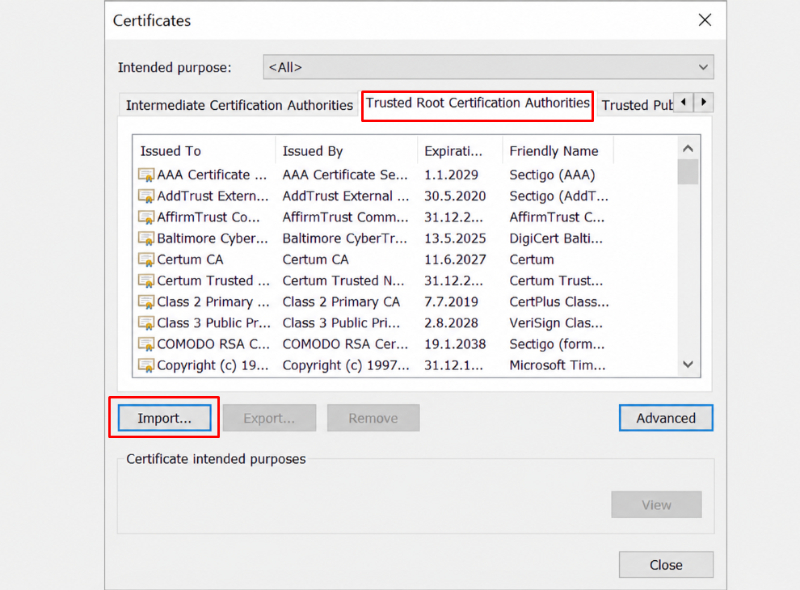Screen dimensions: 800x590
Task: Click 'Class 2 Primary CA' issuer cell
Action: point(341,302)
